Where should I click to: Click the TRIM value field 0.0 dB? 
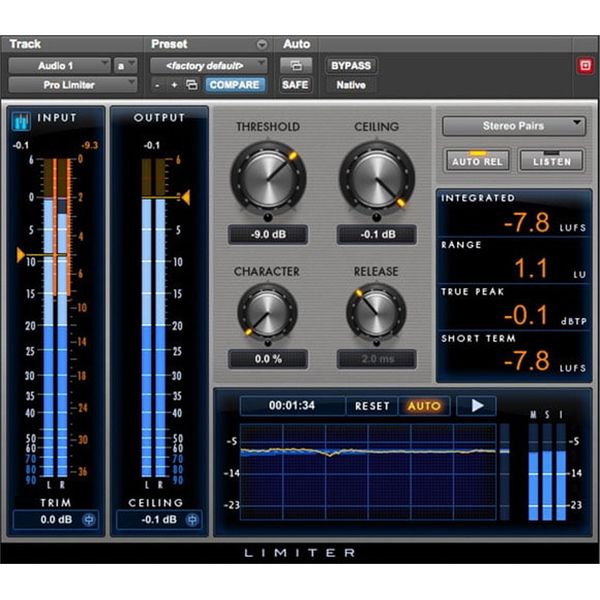[x=56, y=520]
